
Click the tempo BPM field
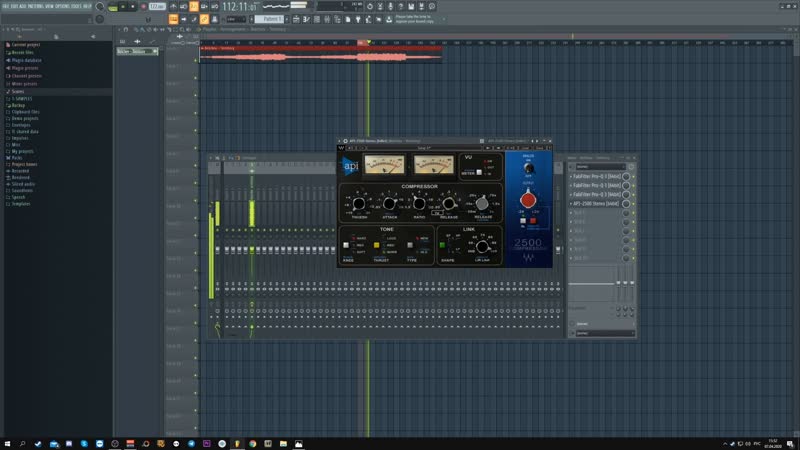157,7
